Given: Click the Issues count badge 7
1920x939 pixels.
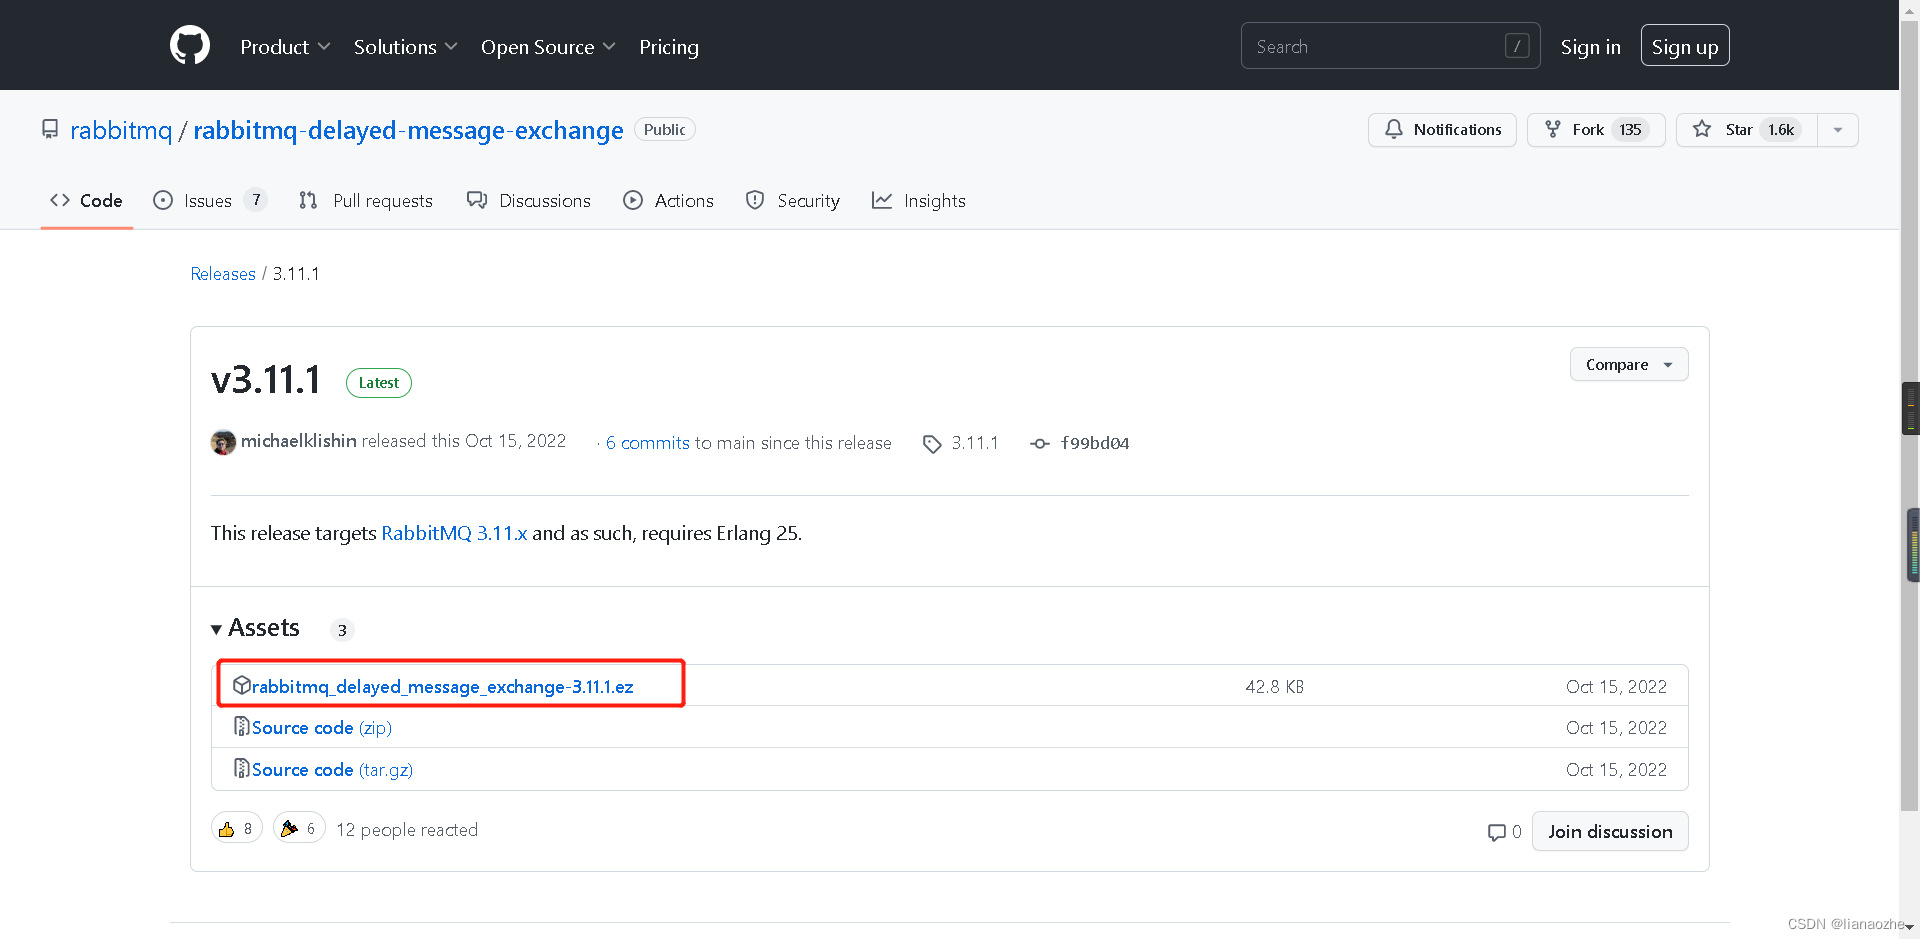Looking at the screenshot, I should point(256,200).
